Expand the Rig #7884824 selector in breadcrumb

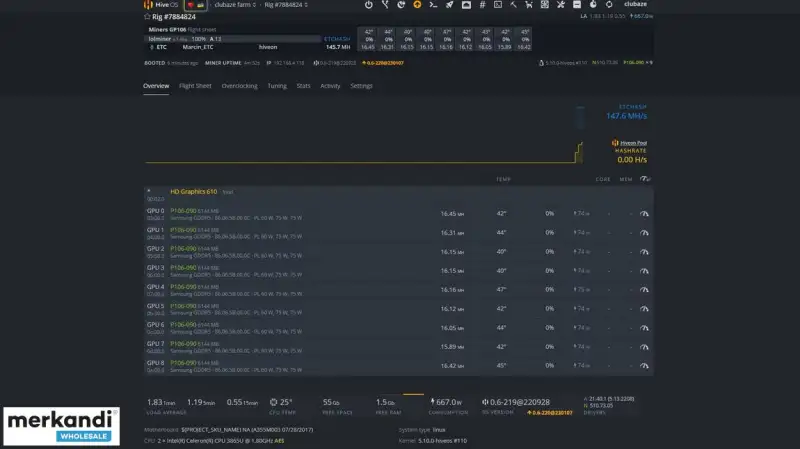point(286,5)
